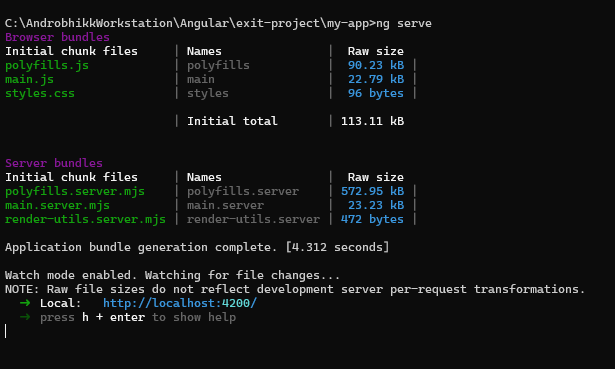Image resolution: width=615 pixels, height=369 pixels.
Task: Click the Server bundles heading
Action: pyautogui.click(x=54, y=163)
